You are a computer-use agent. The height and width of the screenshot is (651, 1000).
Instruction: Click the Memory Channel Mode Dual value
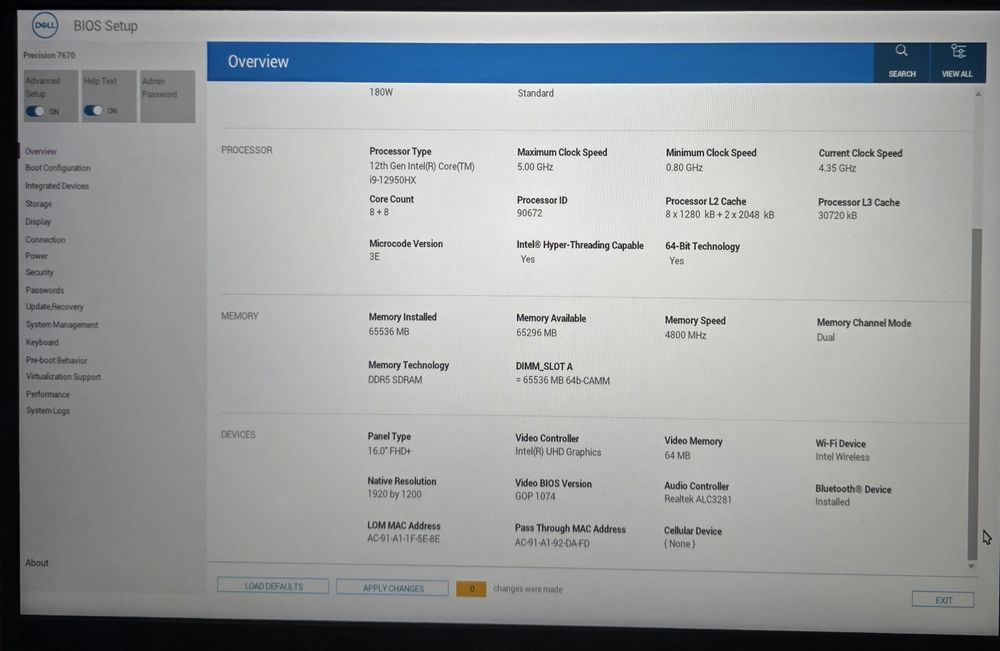click(x=825, y=337)
